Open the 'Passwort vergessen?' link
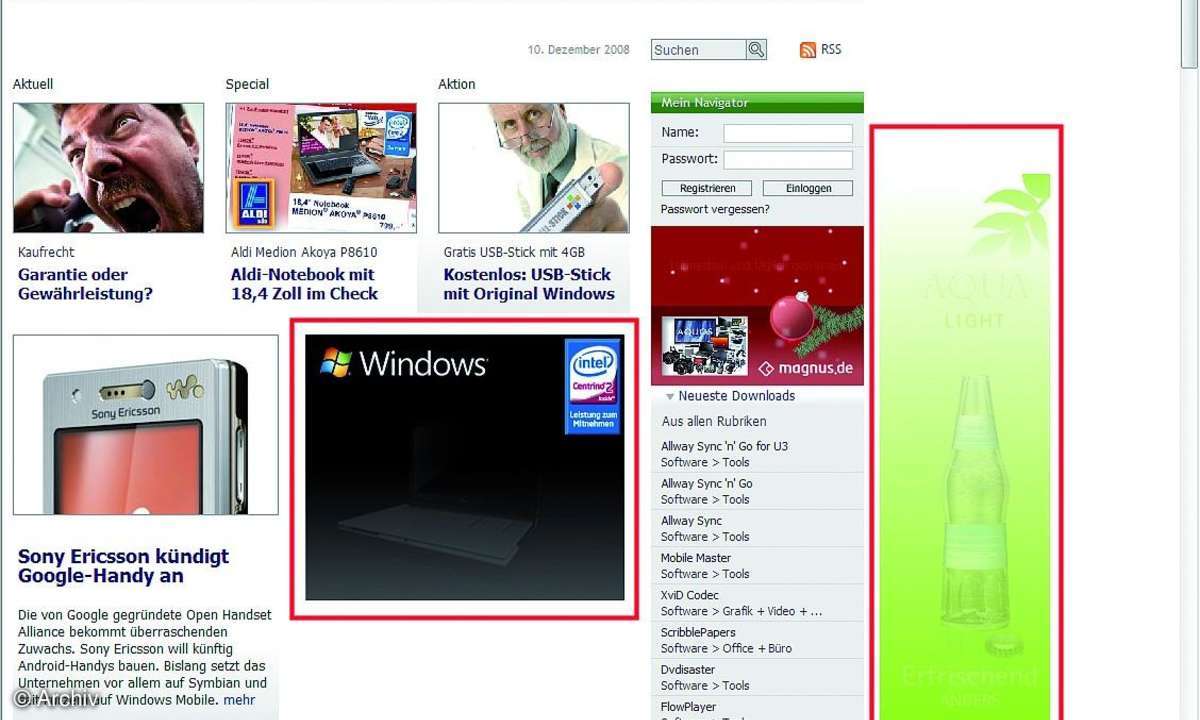1200x720 pixels. click(715, 209)
